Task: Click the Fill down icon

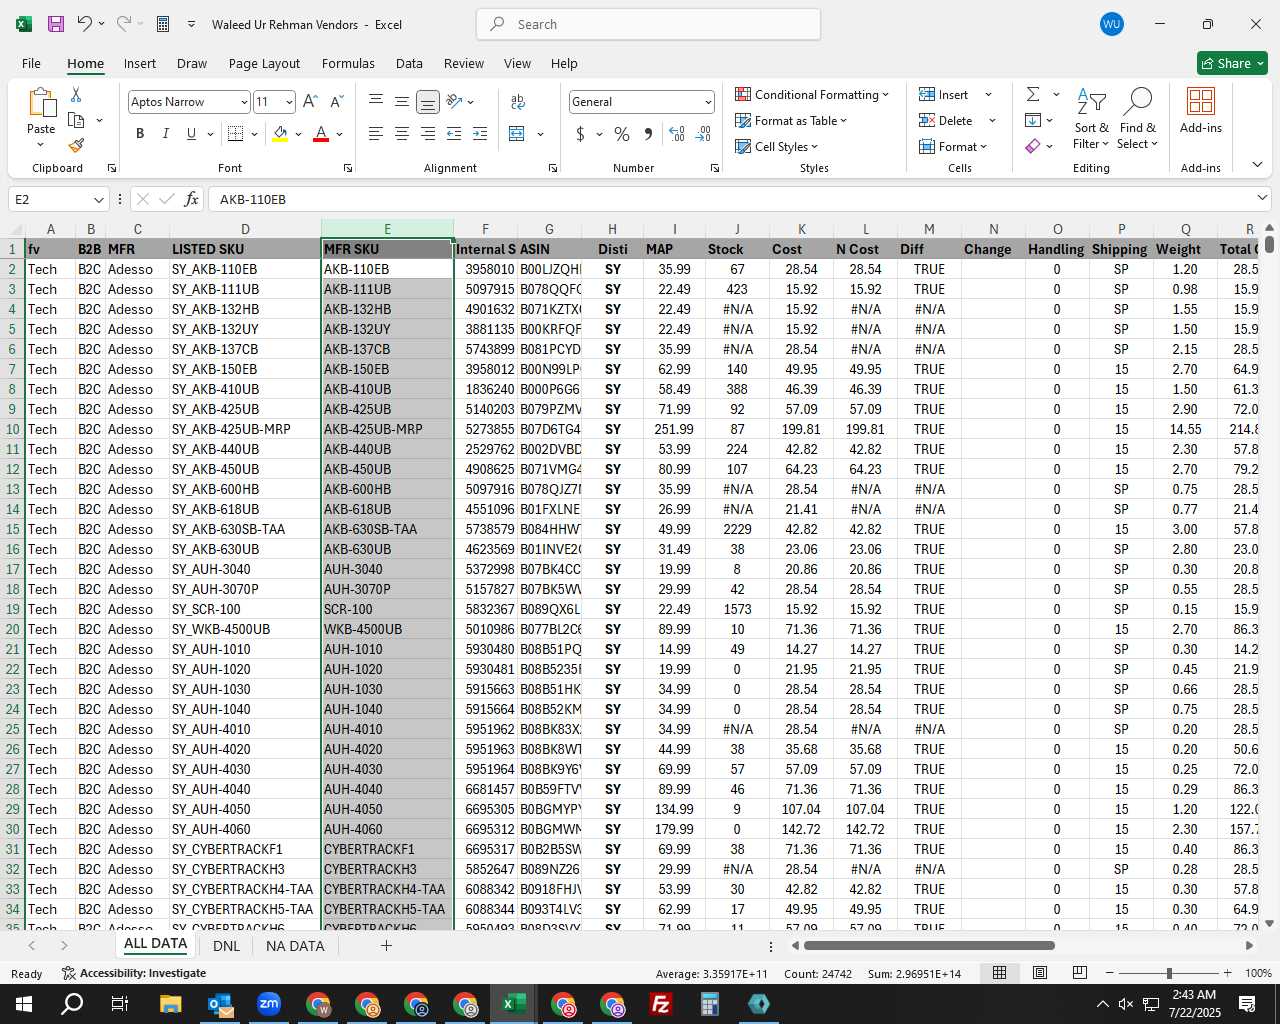Action: [1033, 120]
